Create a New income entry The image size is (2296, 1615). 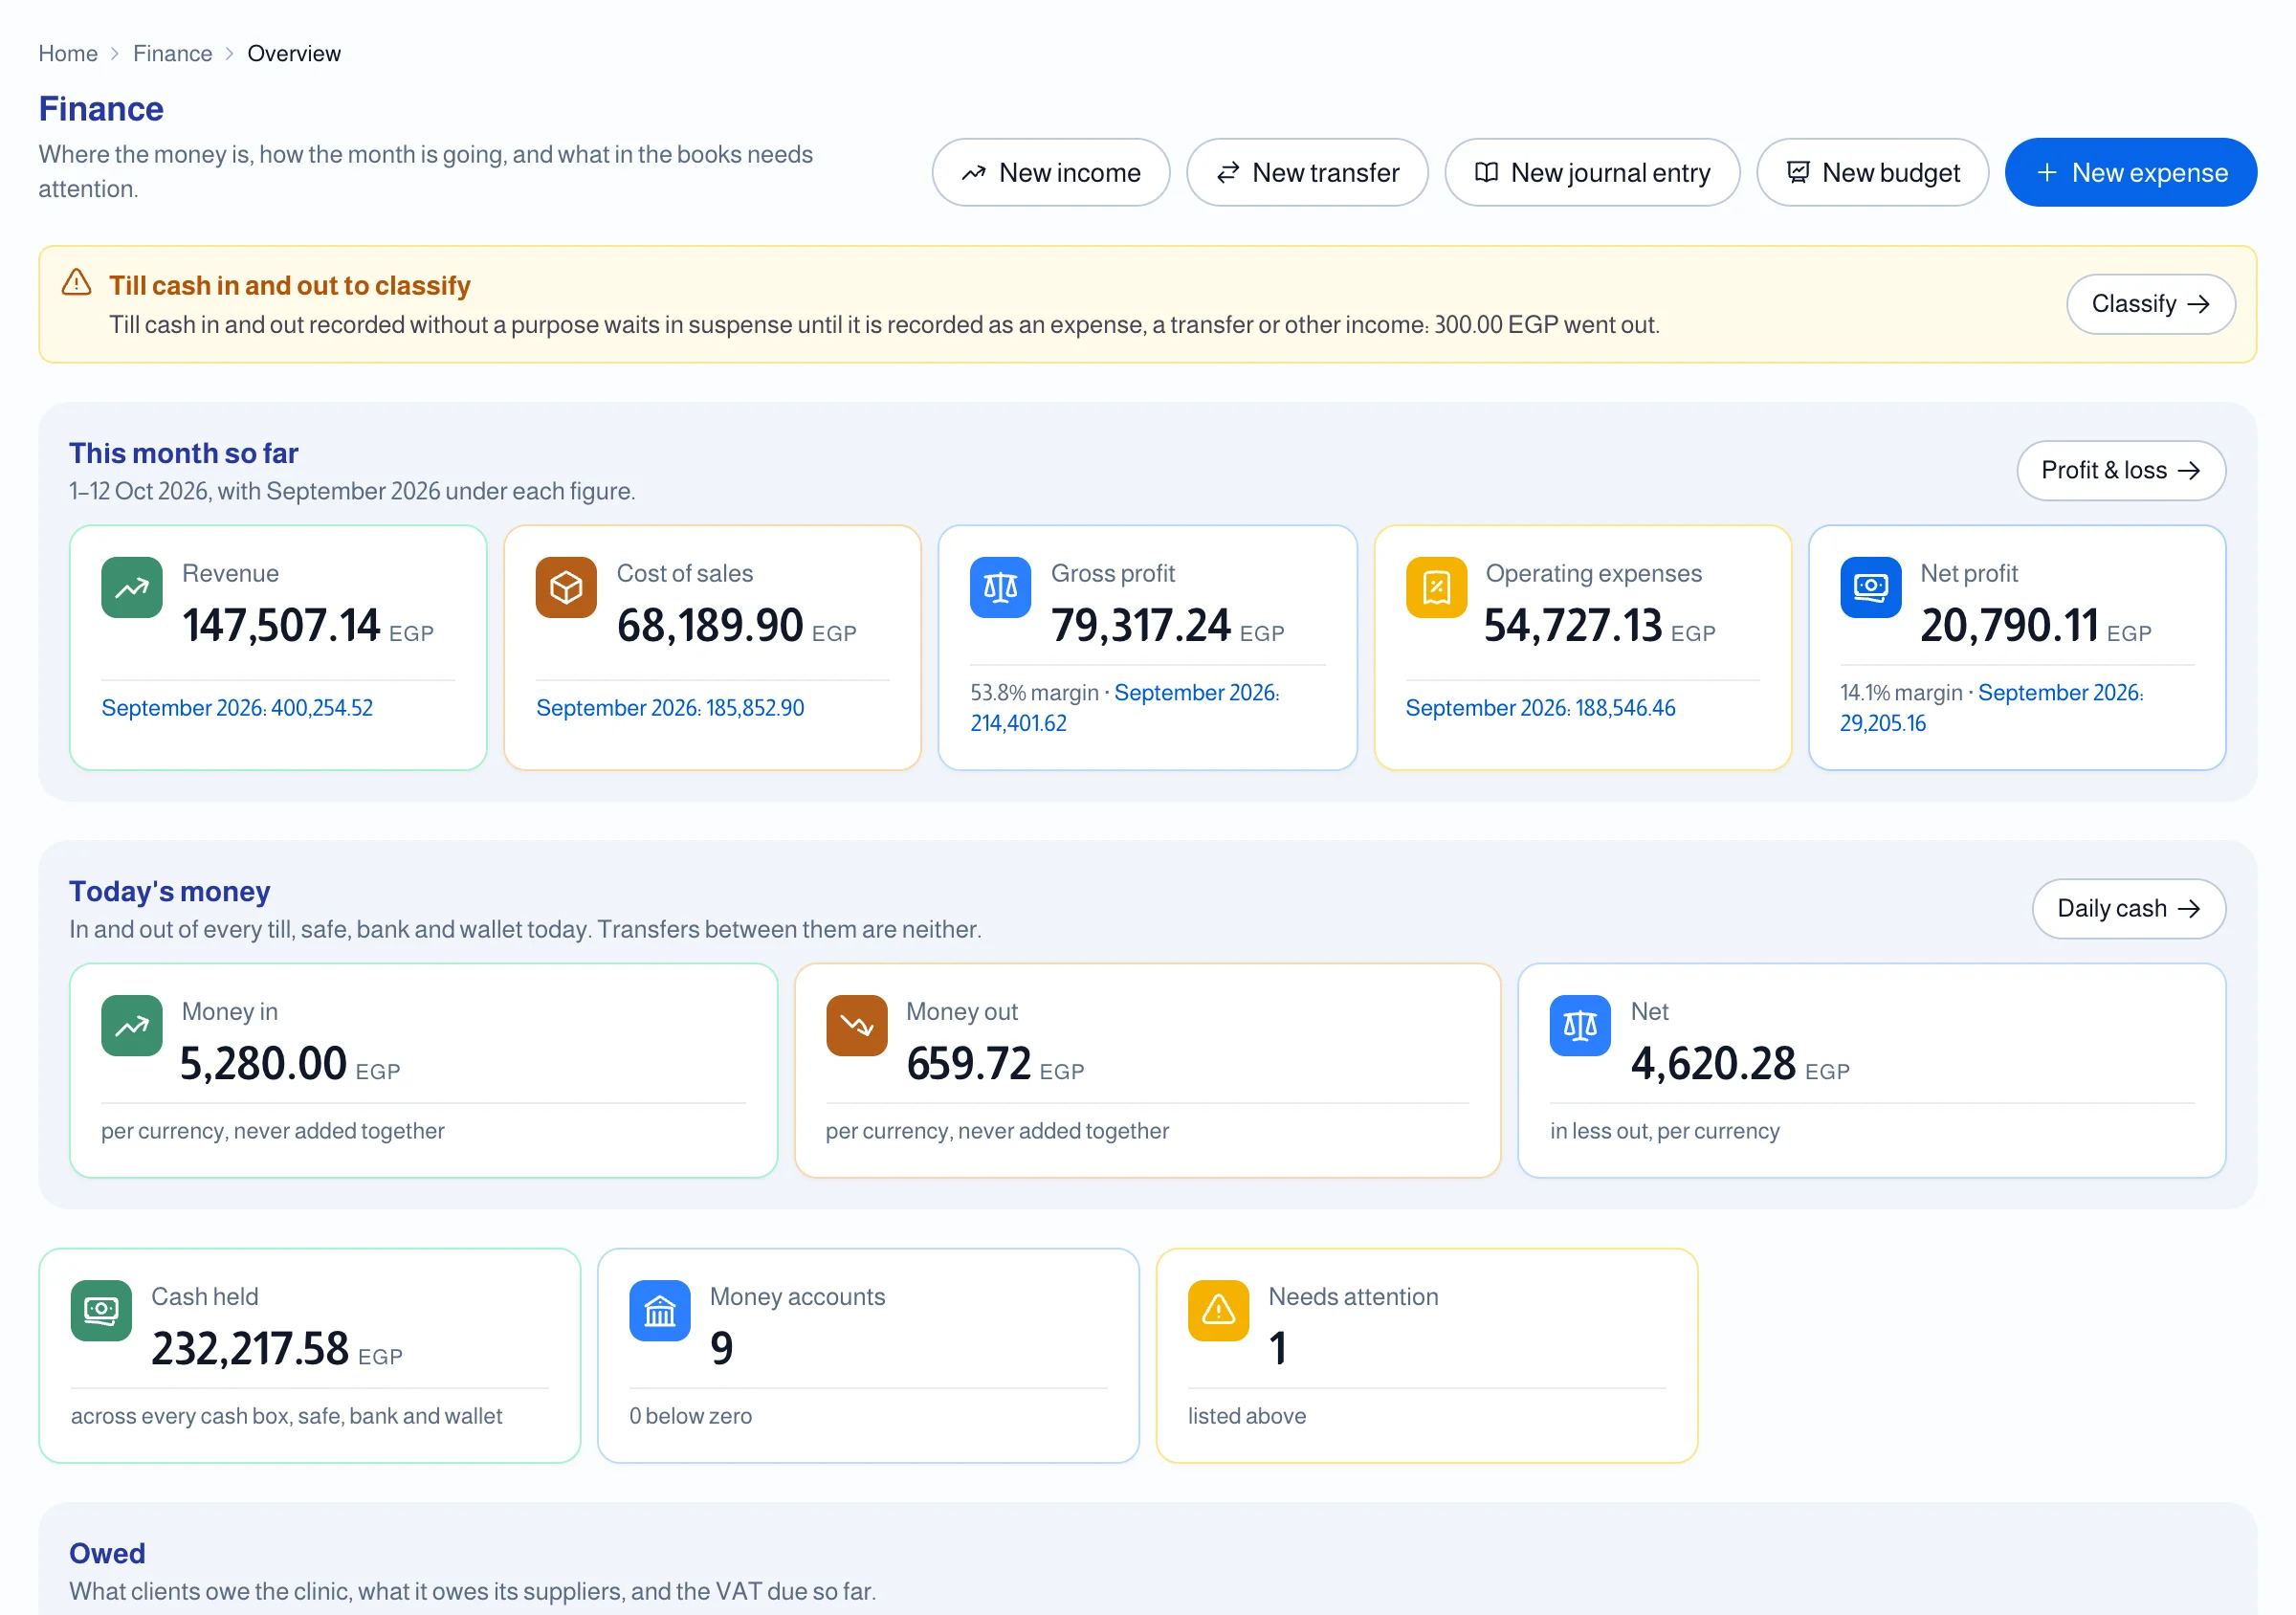point(1051,173)
